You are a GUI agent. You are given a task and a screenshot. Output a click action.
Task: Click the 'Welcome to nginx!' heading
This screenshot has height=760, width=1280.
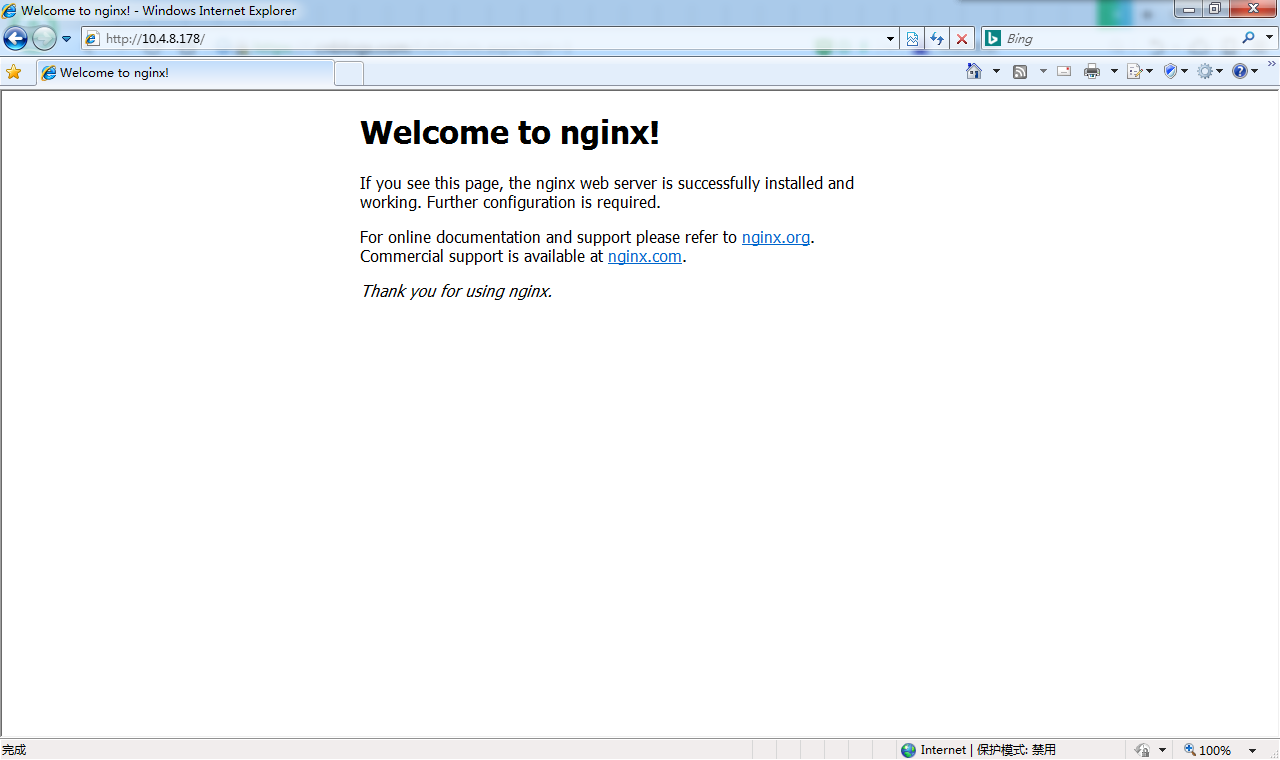[x=510, y=132]
